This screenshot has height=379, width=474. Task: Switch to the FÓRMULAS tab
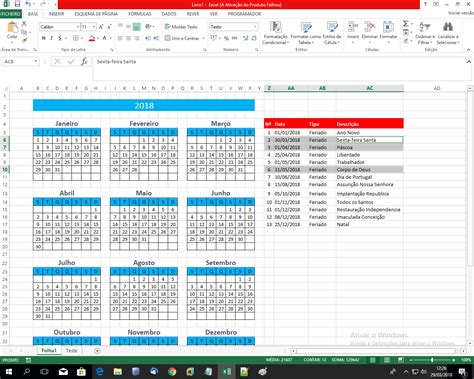click(140, 14)
